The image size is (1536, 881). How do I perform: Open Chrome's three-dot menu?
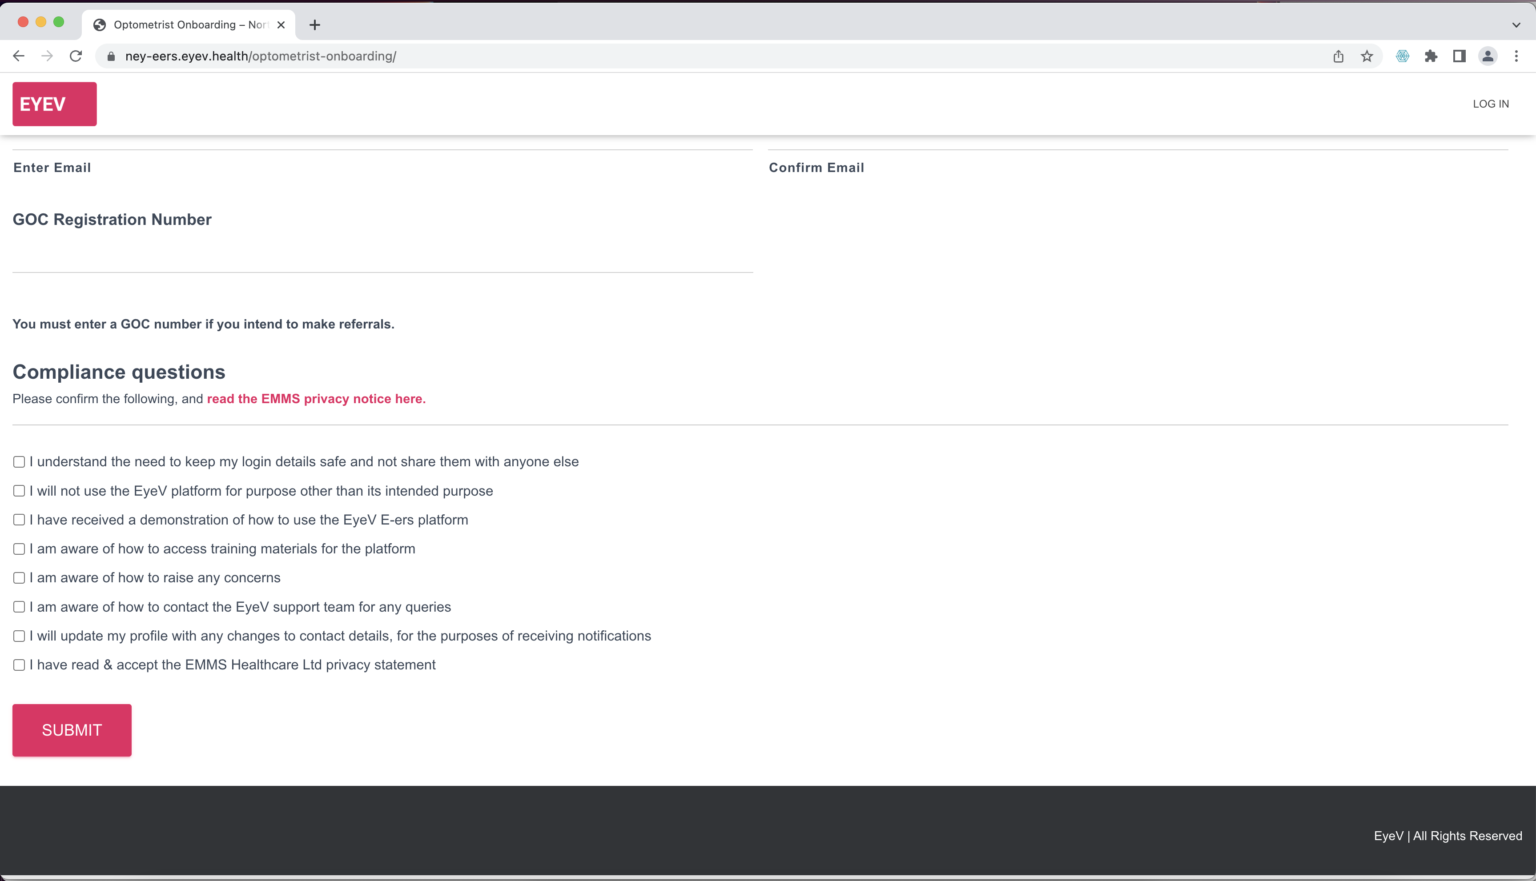pyautogui.click(x=1517, y=56)
